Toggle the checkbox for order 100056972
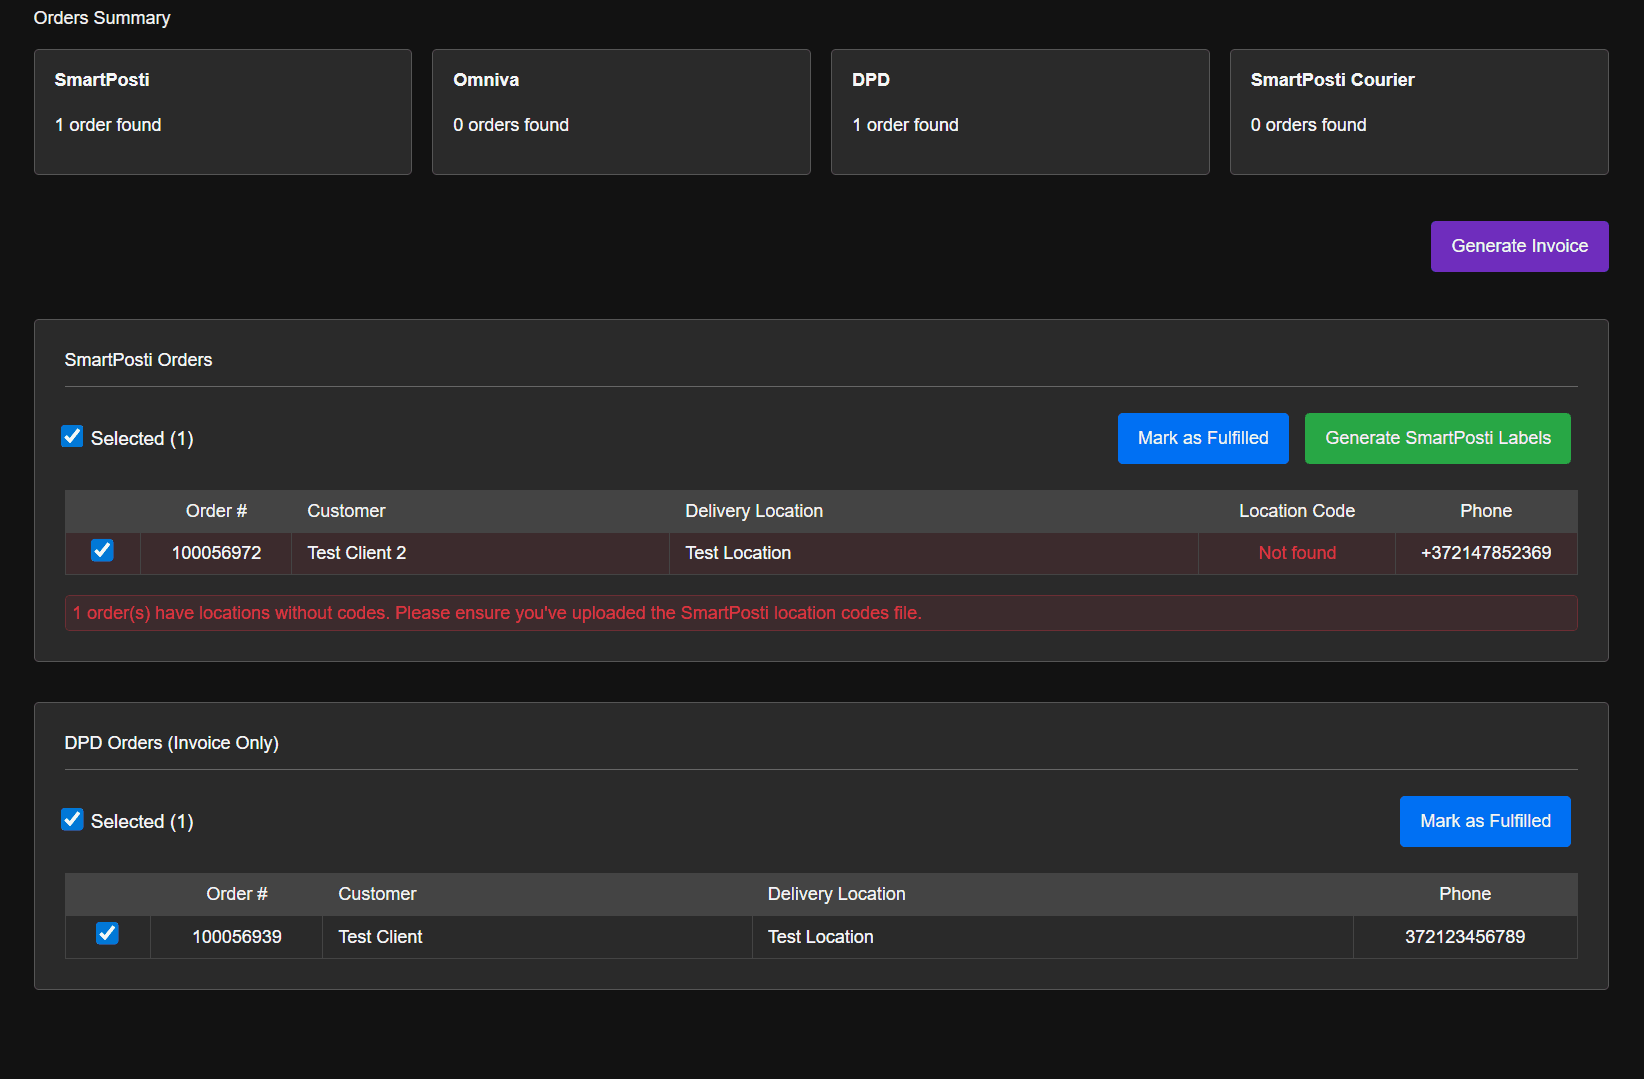The width and height of the screenshot is (1644, 1079). [x=102, y=550]
